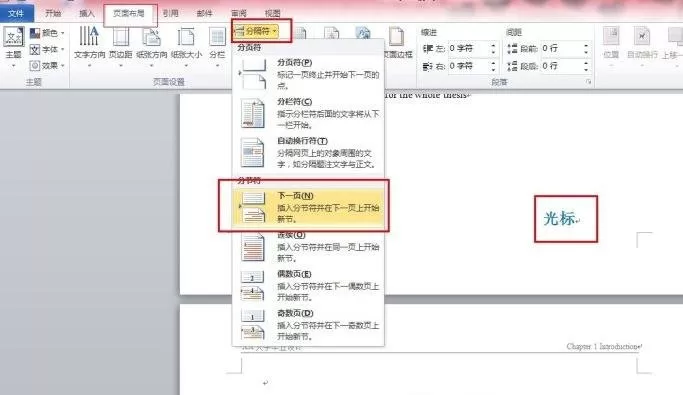Screen dimensions: 683x395
Task: Click the 光标 text in the document
Action: [560, 219]
